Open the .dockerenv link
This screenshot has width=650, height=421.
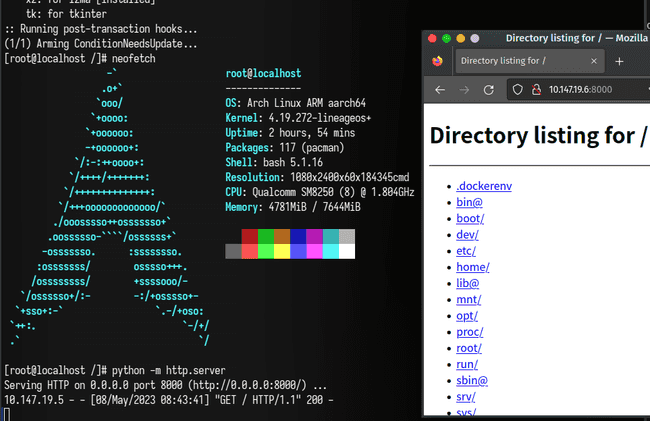tap(484, 186)
